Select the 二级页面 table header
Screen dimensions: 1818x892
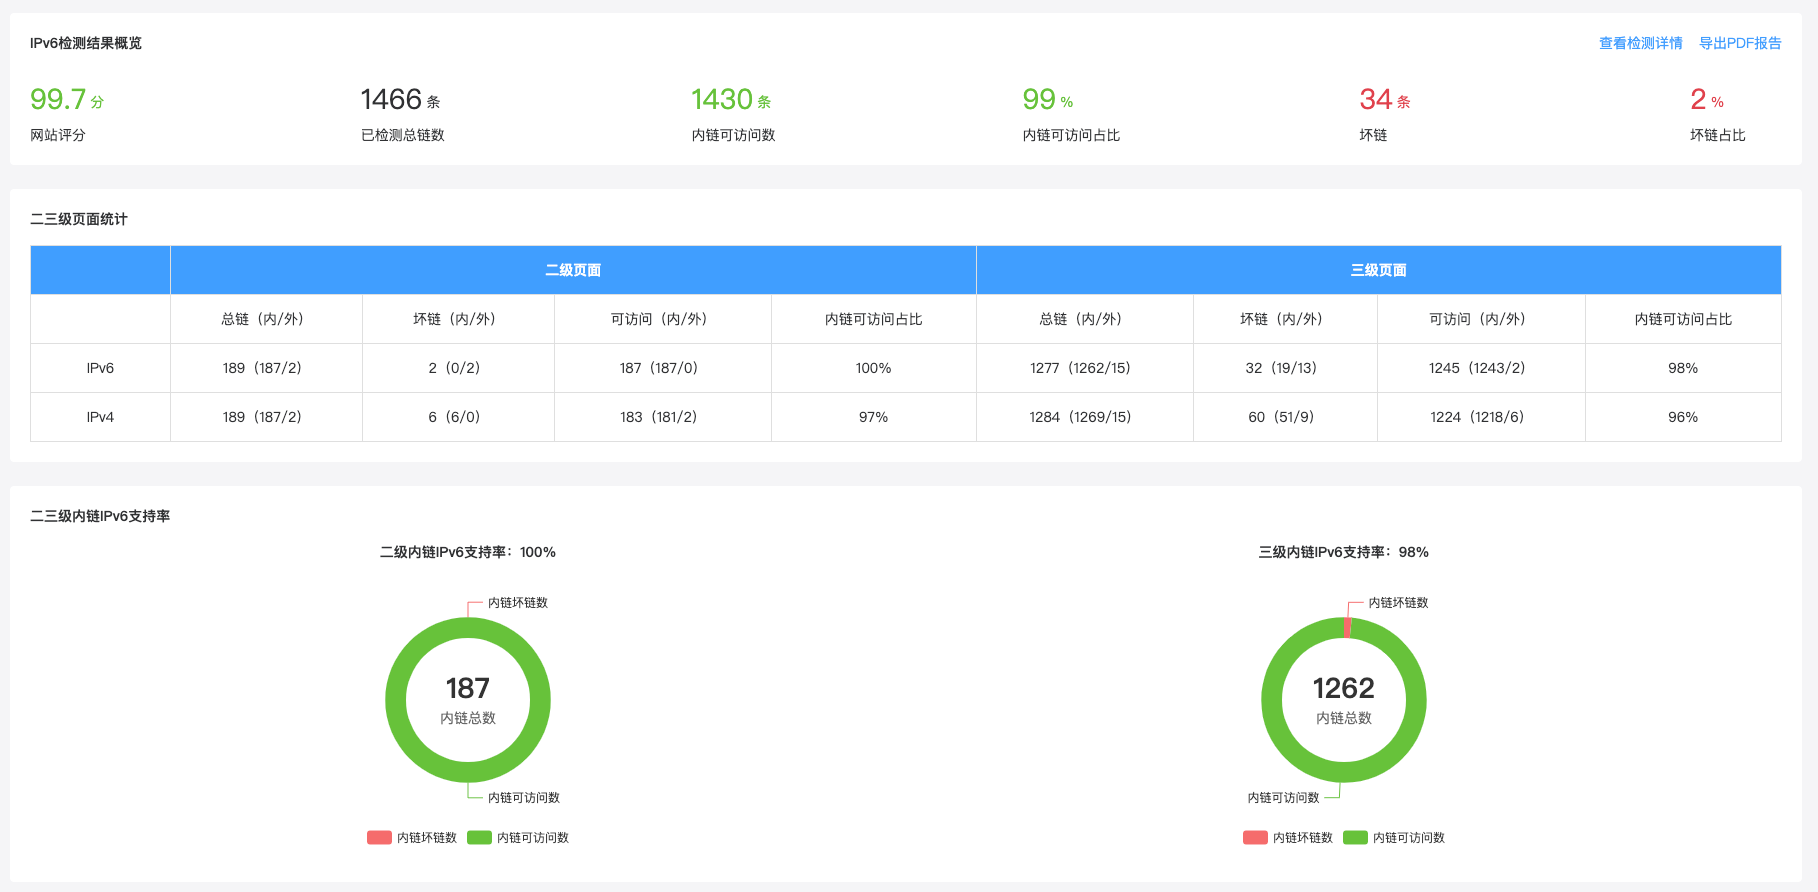573,270
